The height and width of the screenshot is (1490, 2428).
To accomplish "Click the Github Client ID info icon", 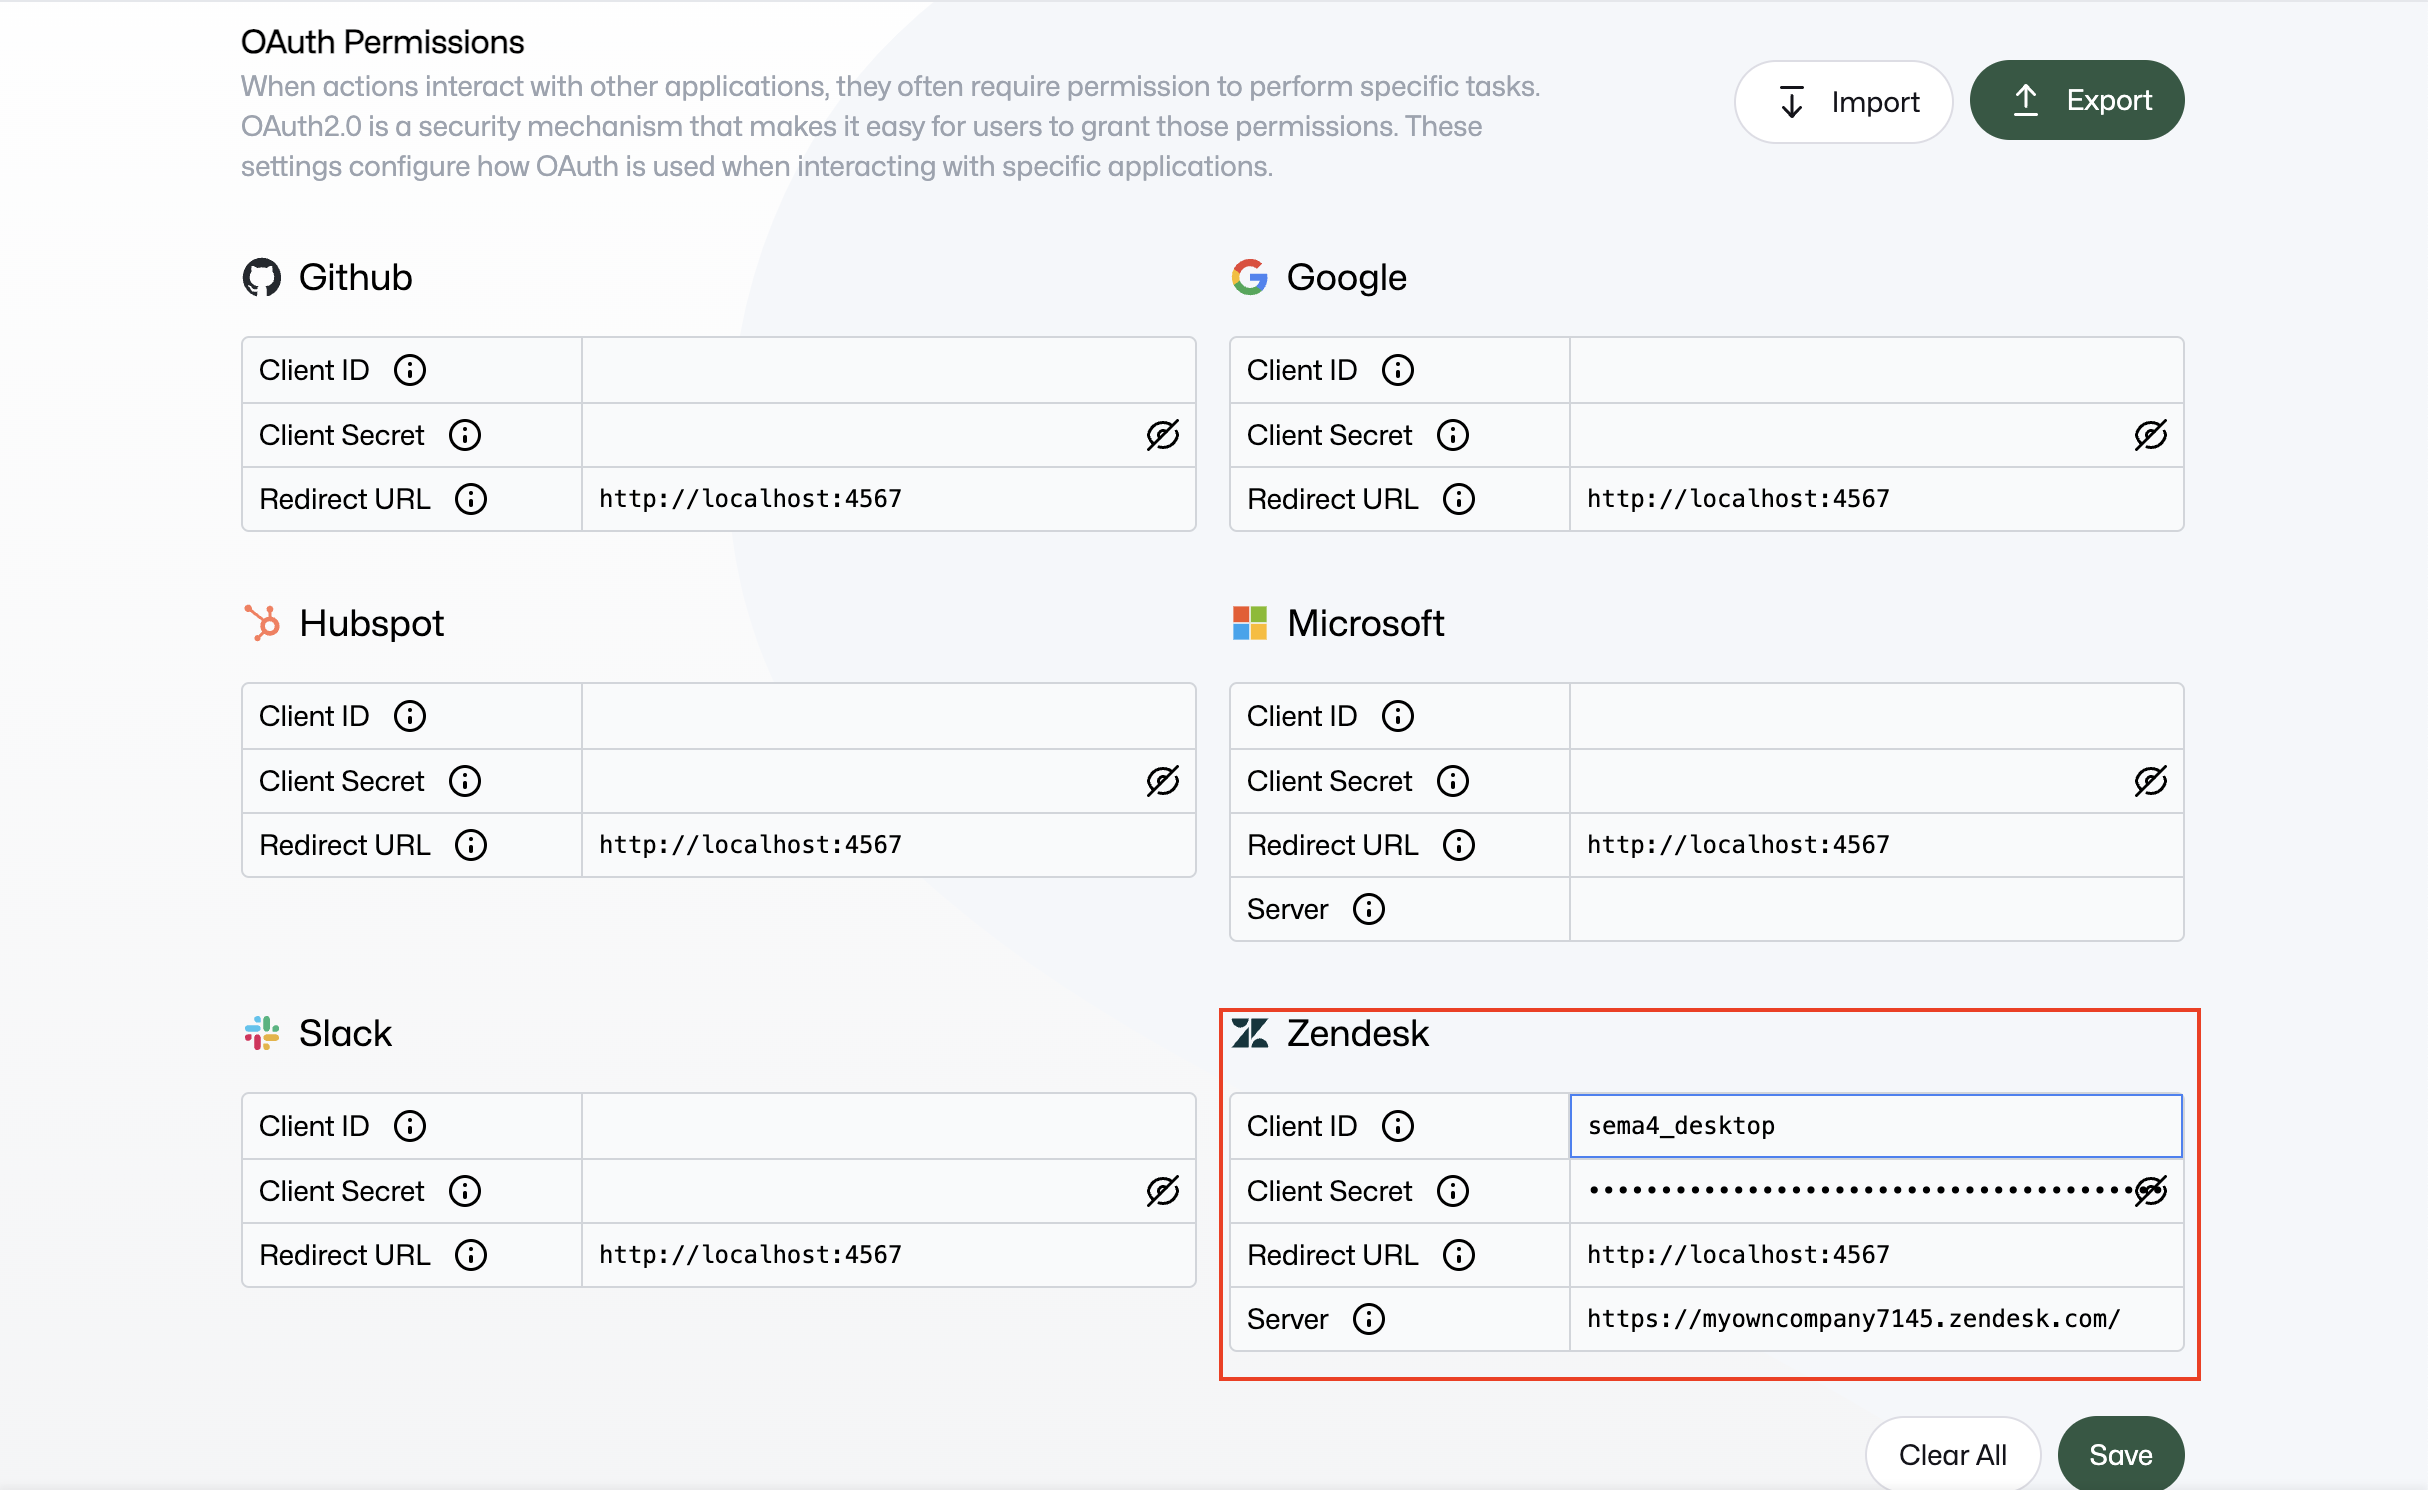I will (x=410, y=370).
